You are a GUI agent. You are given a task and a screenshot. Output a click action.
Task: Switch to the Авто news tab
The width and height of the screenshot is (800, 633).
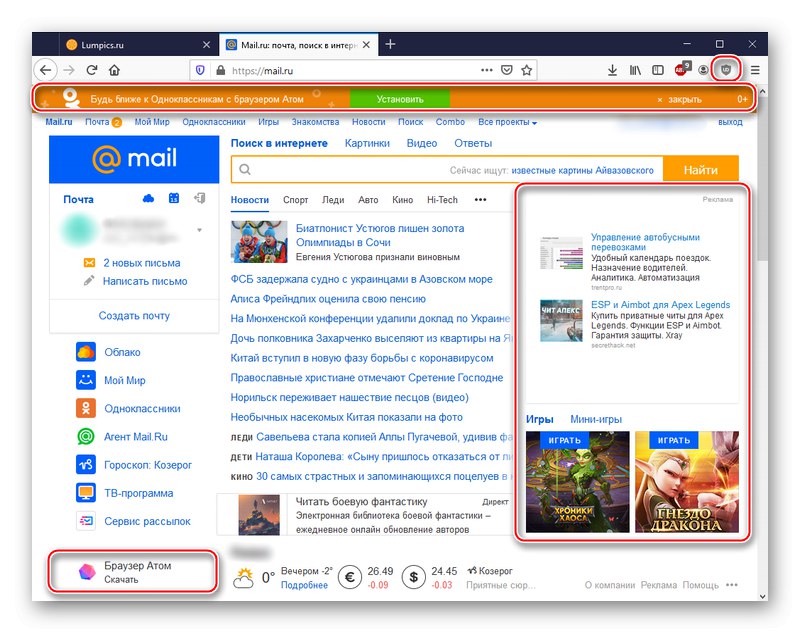tap(368, 200)
